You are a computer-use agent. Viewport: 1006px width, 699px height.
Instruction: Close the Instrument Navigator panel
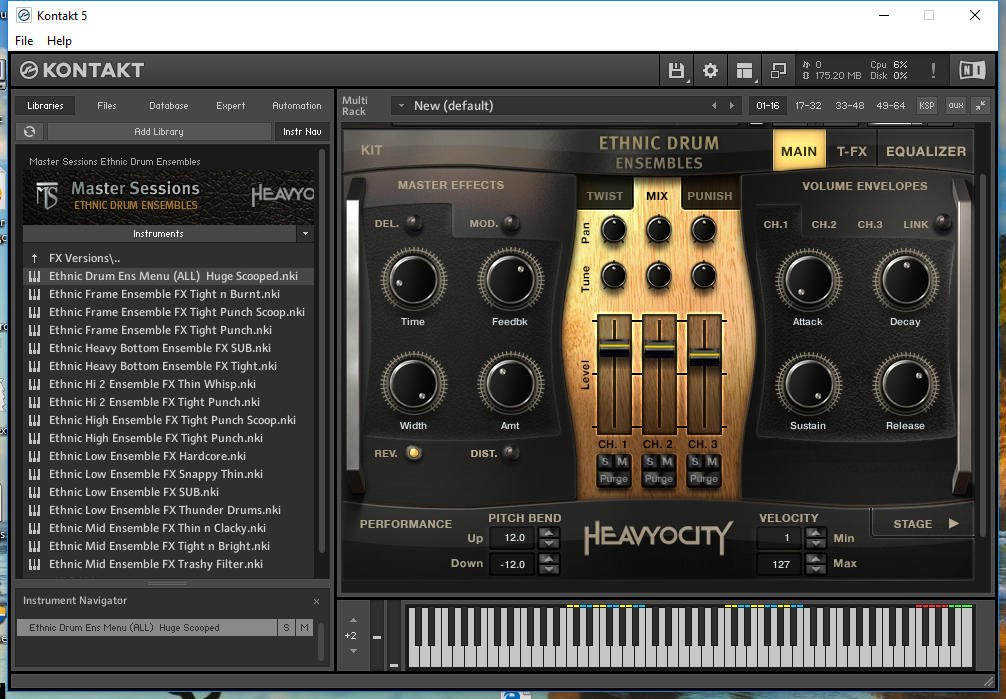click(316, 601)
